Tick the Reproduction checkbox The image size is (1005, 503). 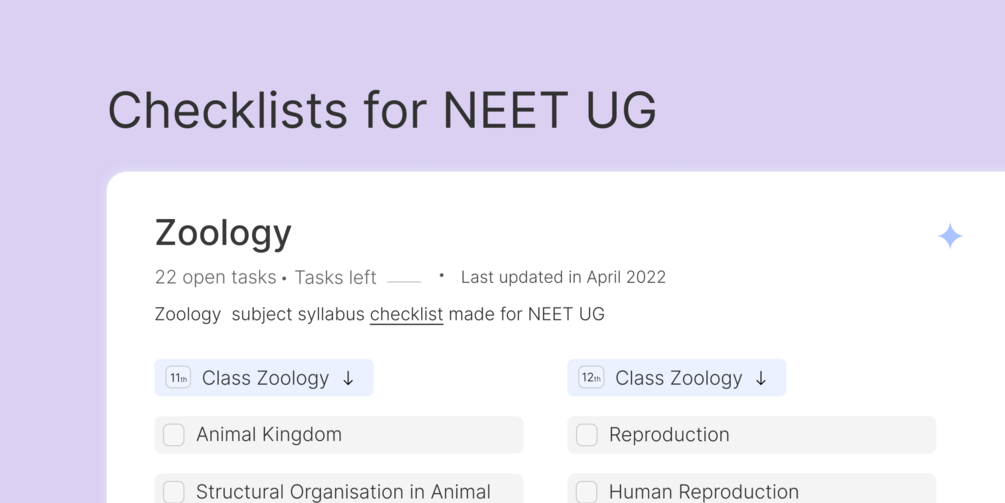[587, 435]
